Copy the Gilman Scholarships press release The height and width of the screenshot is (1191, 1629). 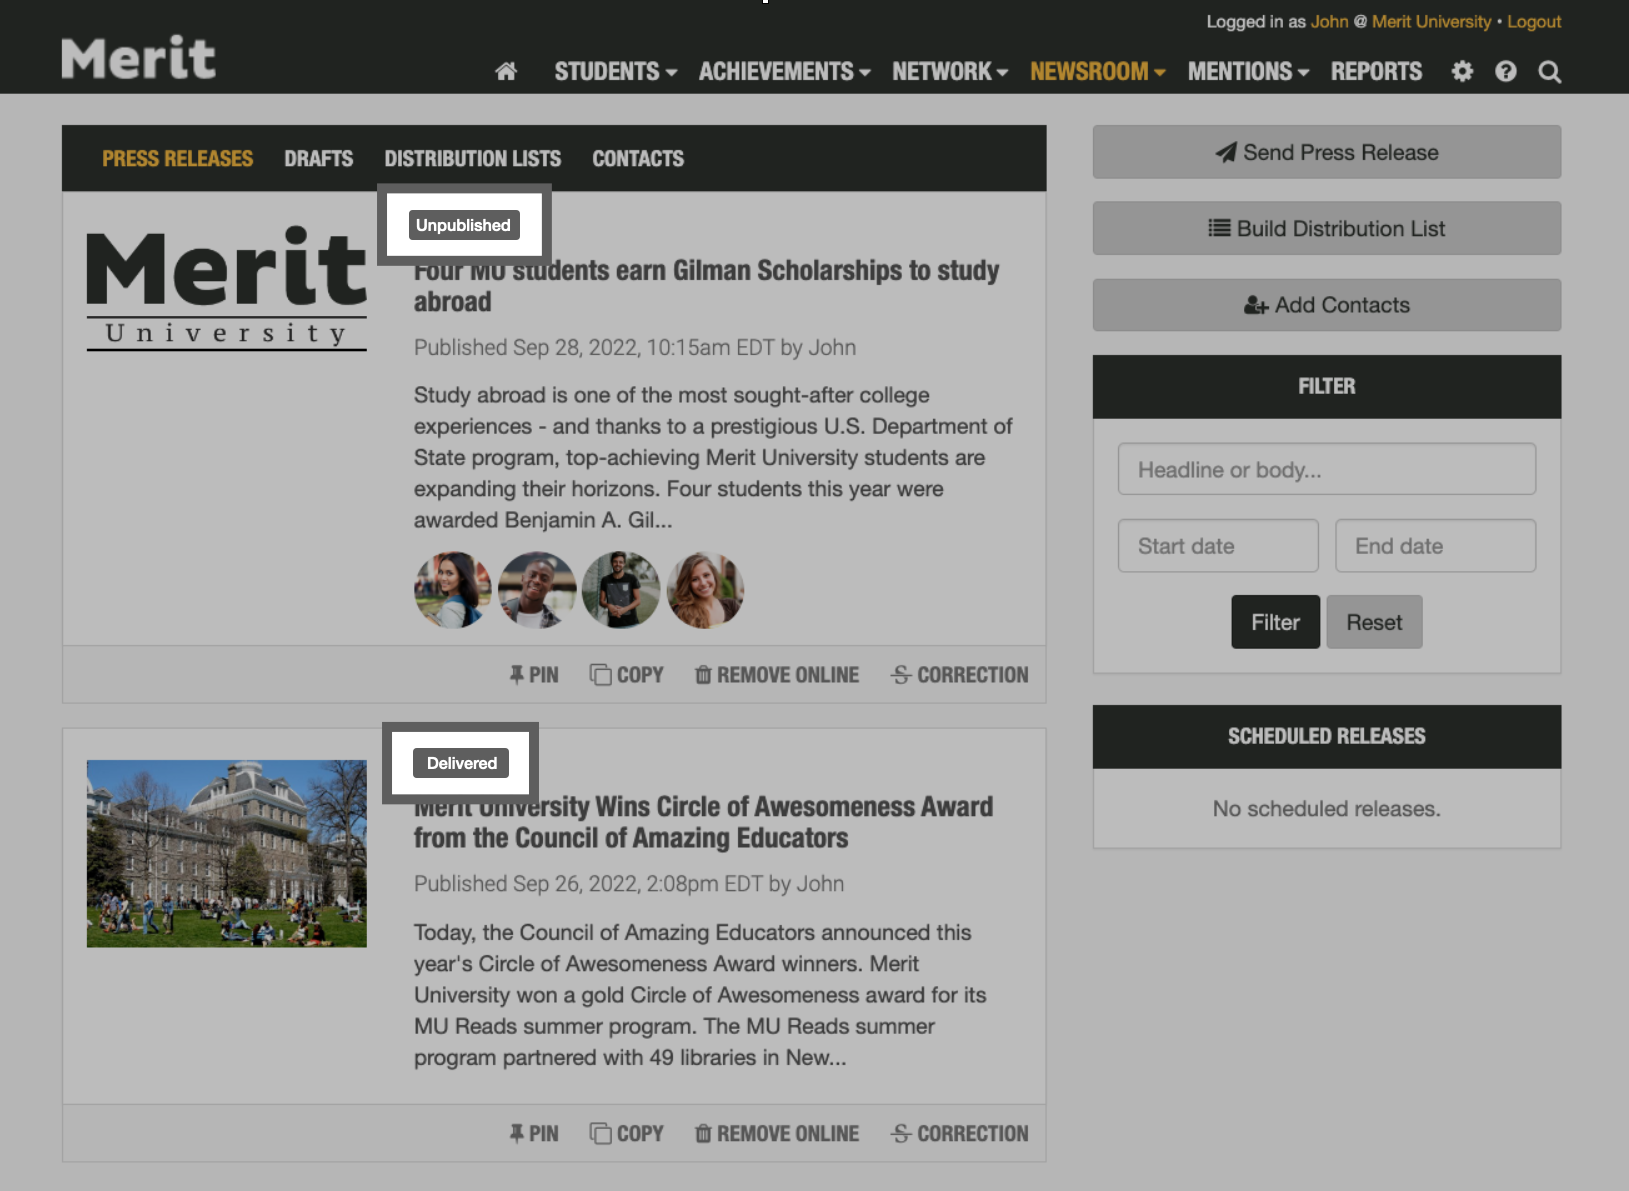click(626, 674)
